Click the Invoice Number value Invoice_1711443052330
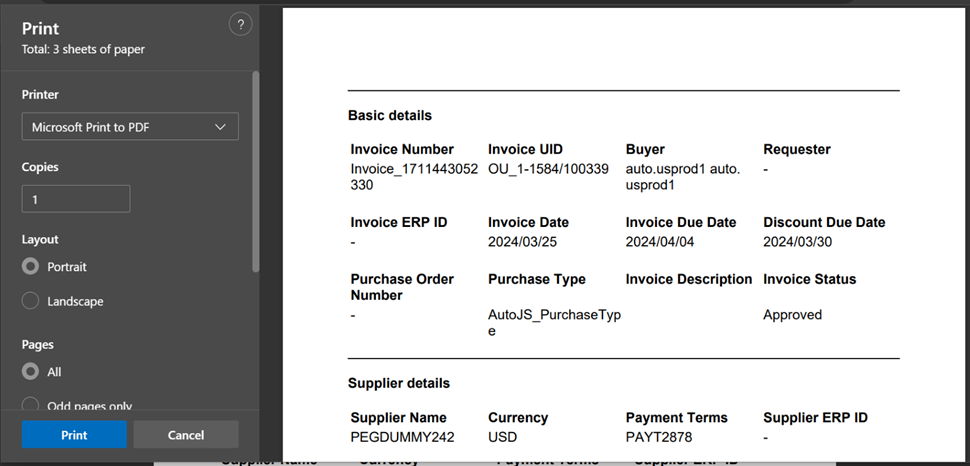This screenshot has width=970, height=466. tap(414, 177)
